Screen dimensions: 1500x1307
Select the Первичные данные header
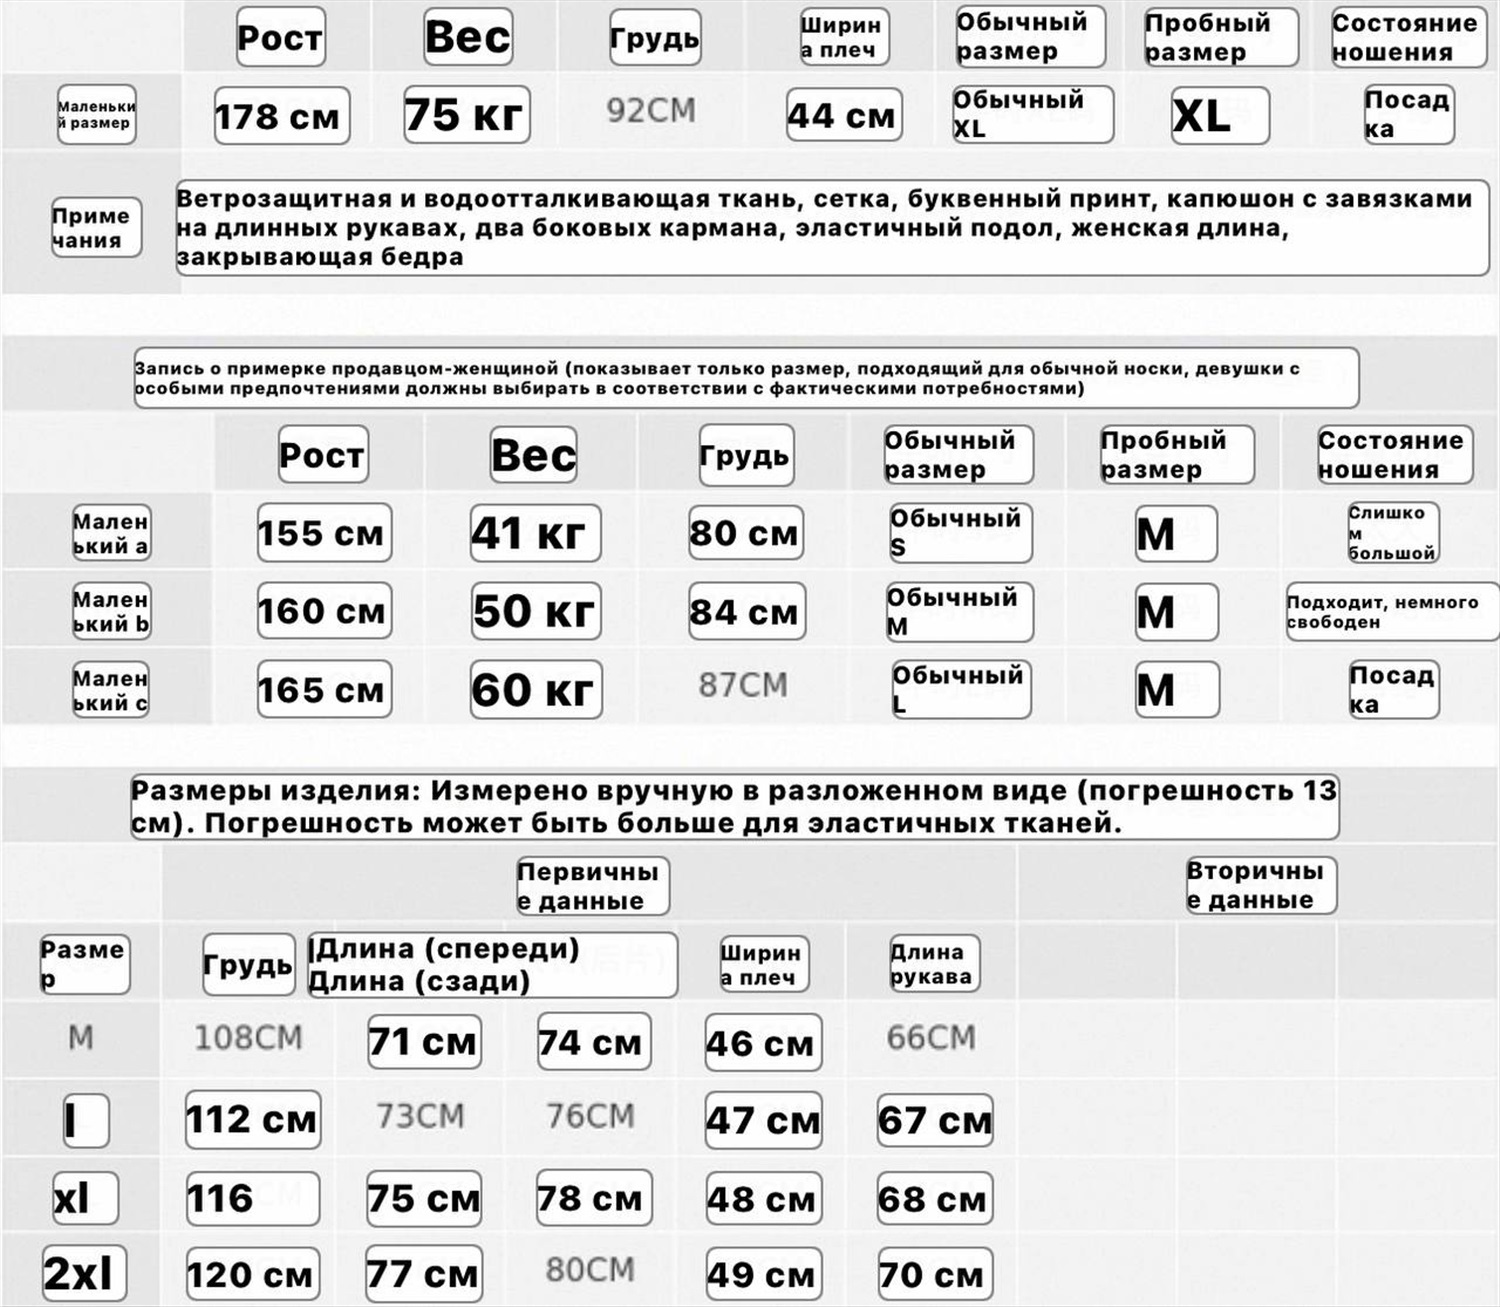(x=592, y=886)
